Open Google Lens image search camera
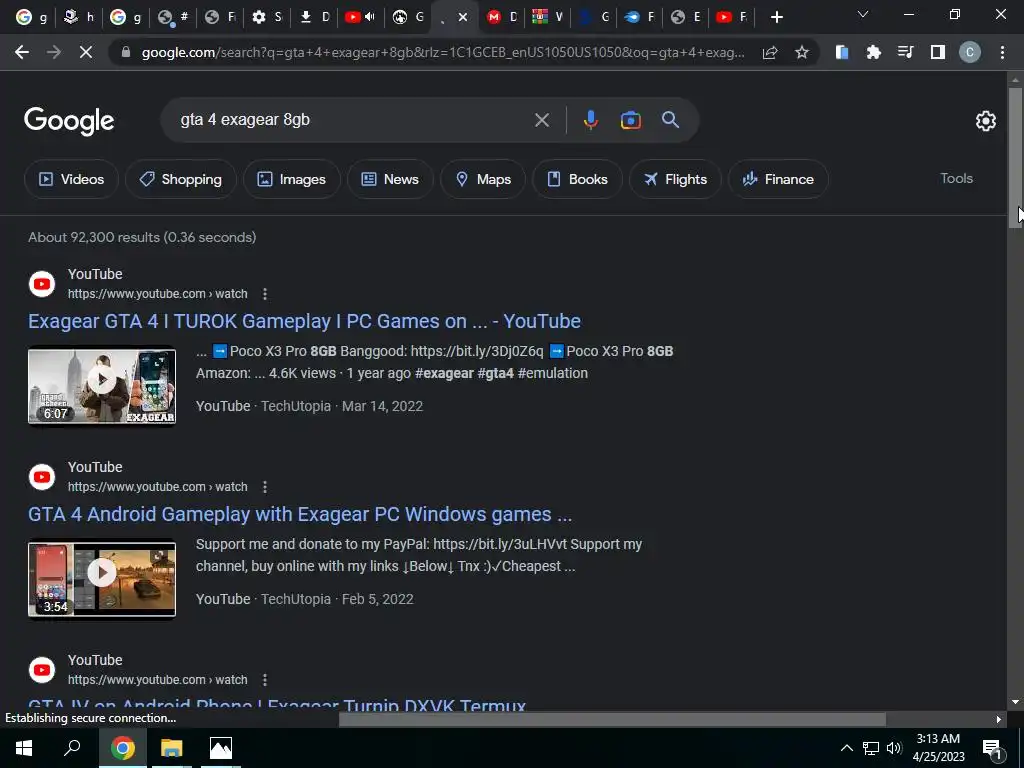The height and width of the screenshot is (768, 1024). [630, 120]
